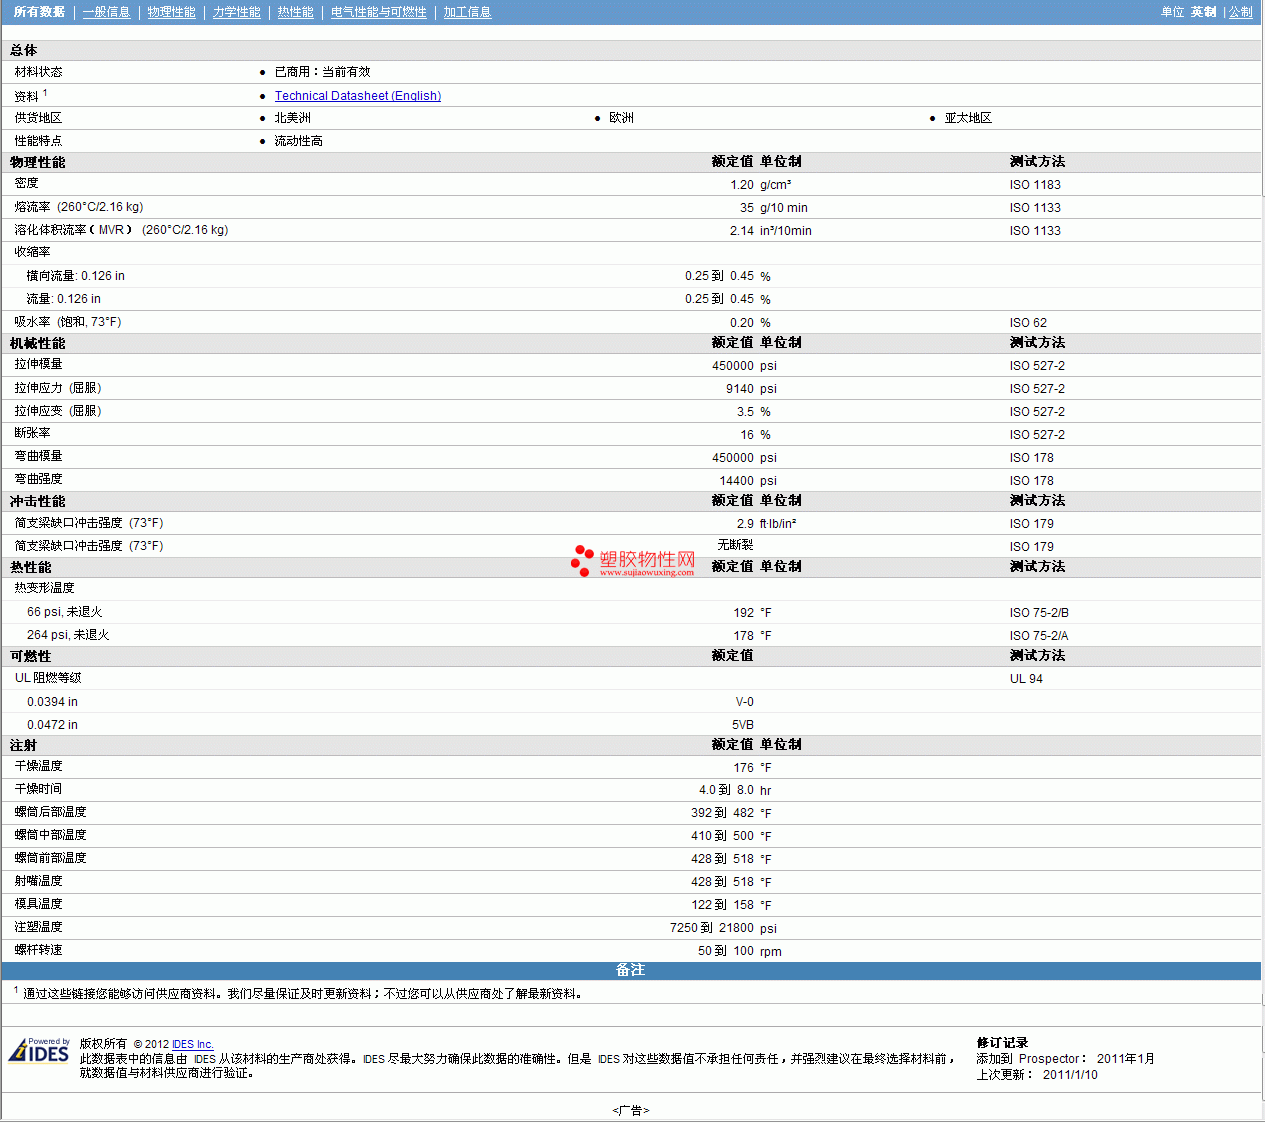Viewport: 1265px width, 1123px height.
Task: Click the UL 94 test method entry
Action: [1026, 679]
